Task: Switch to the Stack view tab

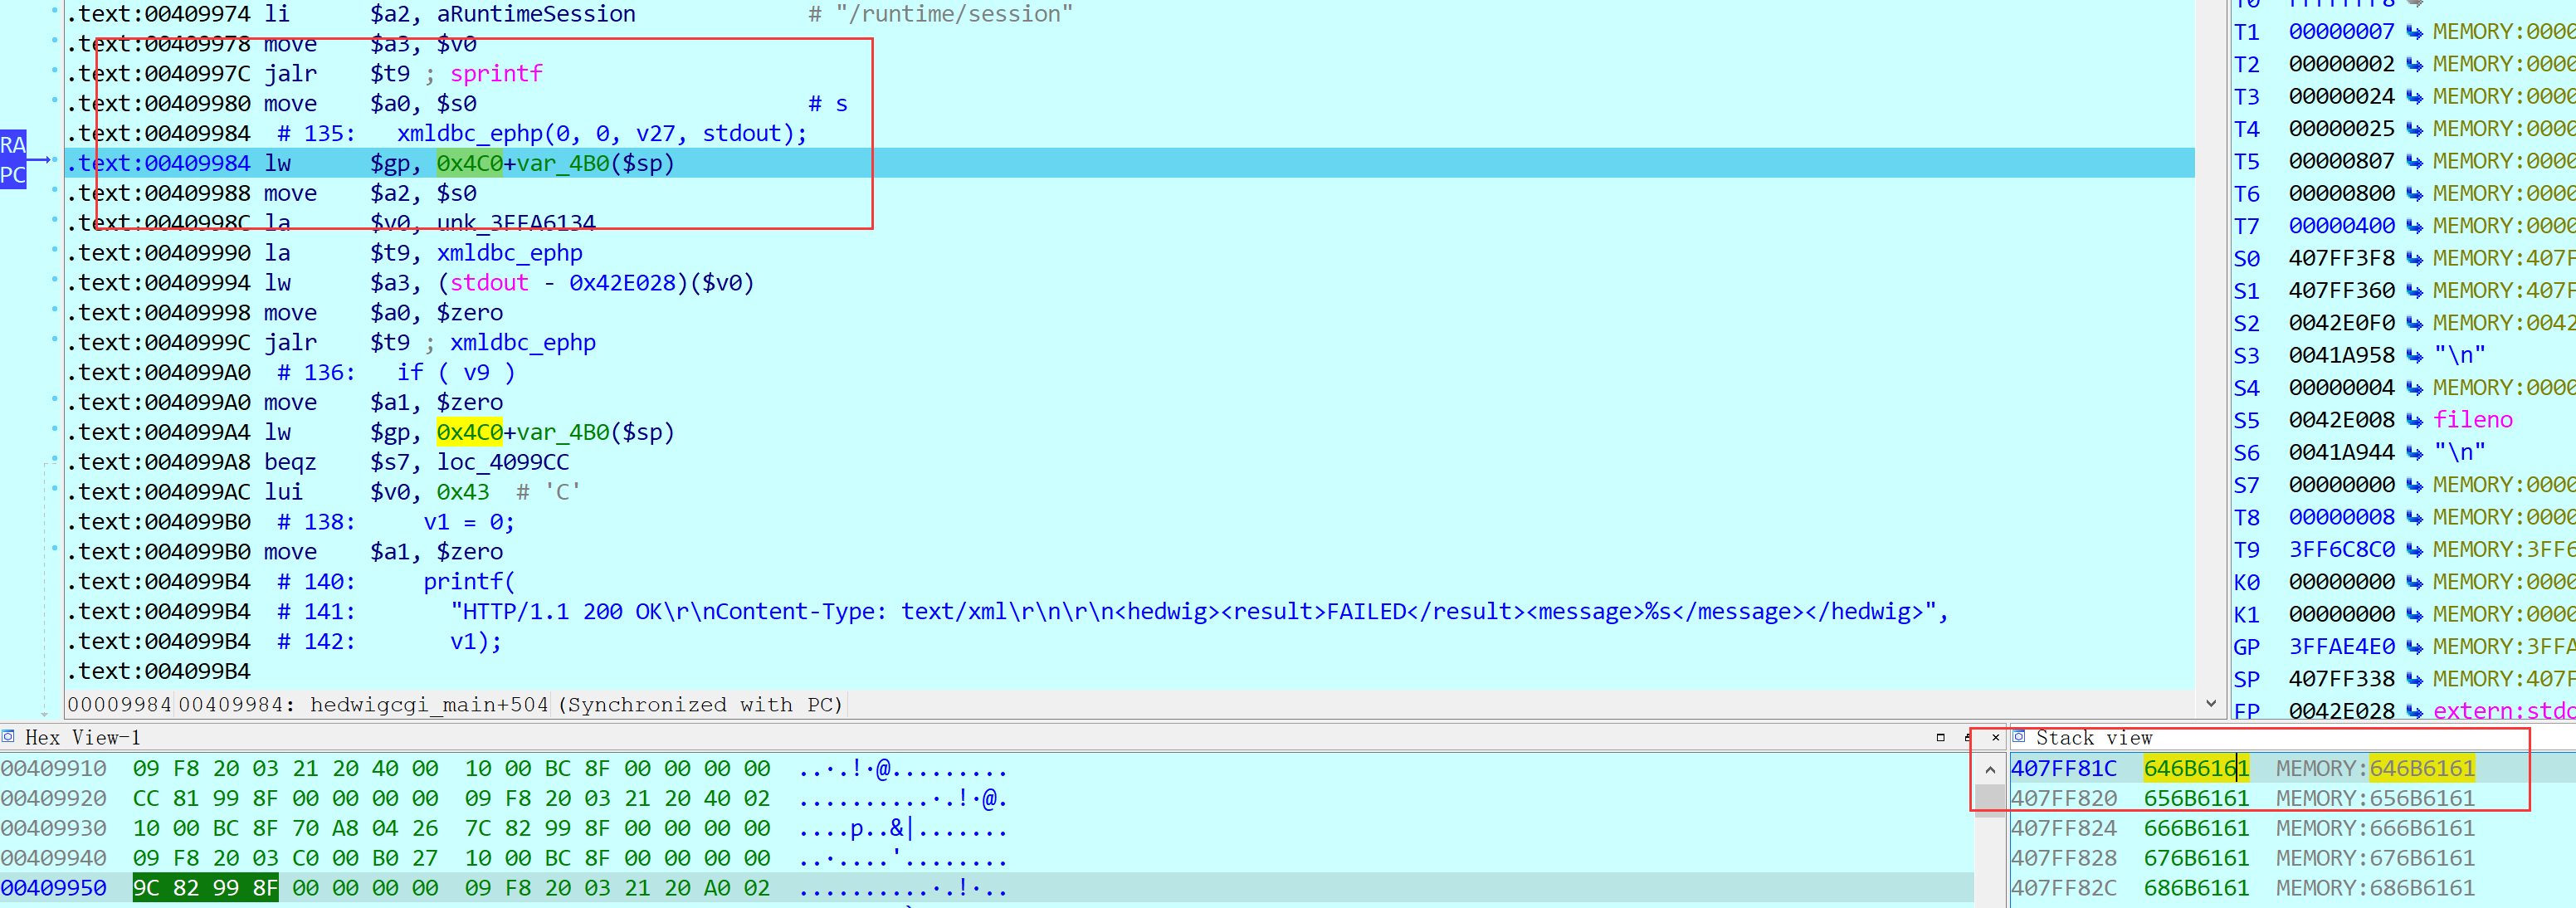Action: 2093,738
